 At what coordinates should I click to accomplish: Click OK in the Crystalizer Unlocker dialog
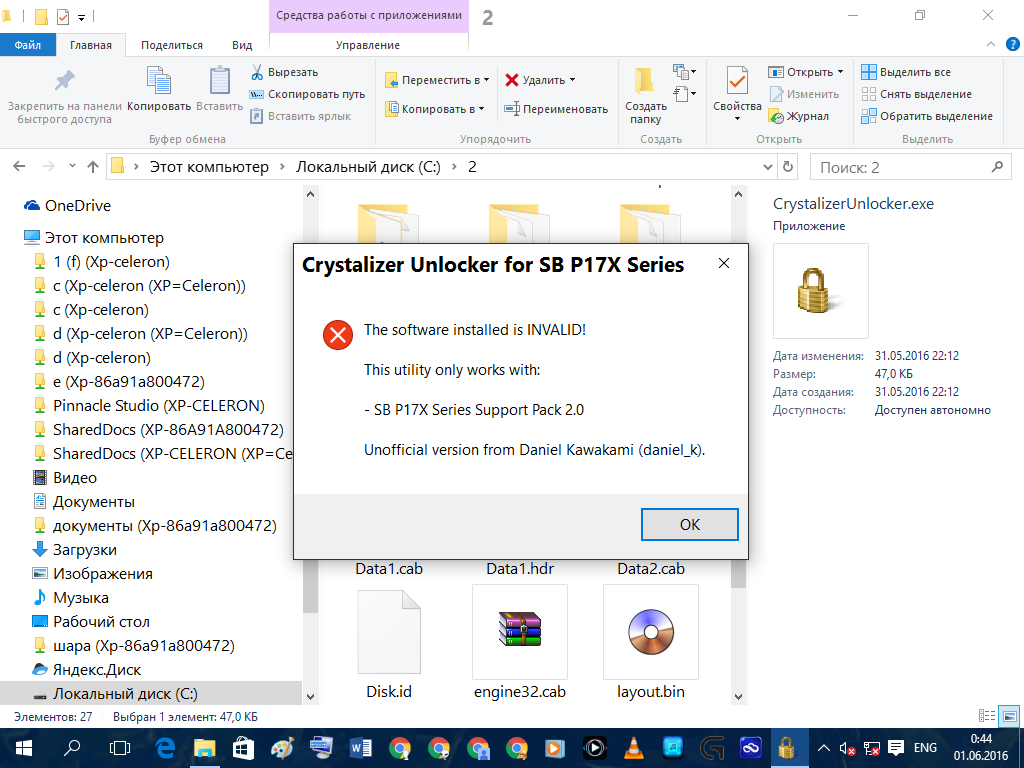[x=690, y=524]
